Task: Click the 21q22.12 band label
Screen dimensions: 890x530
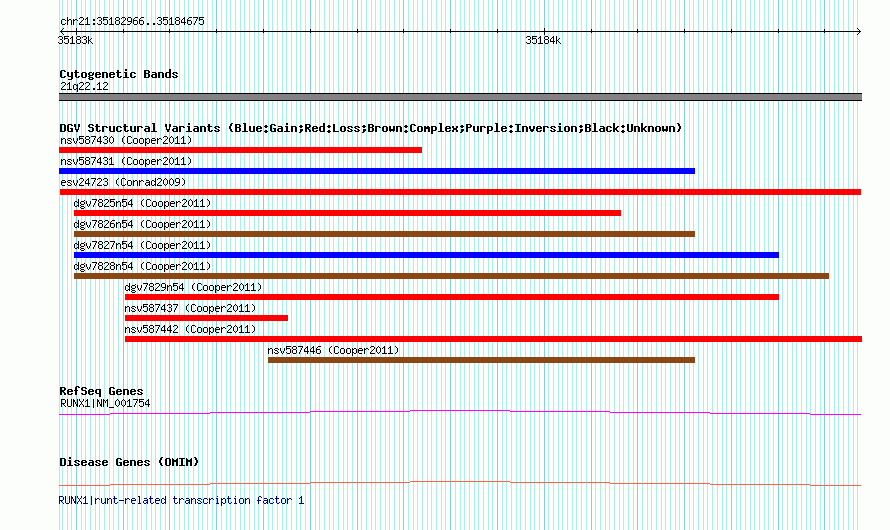Action: pyautogui.click(x=84, y=86)
